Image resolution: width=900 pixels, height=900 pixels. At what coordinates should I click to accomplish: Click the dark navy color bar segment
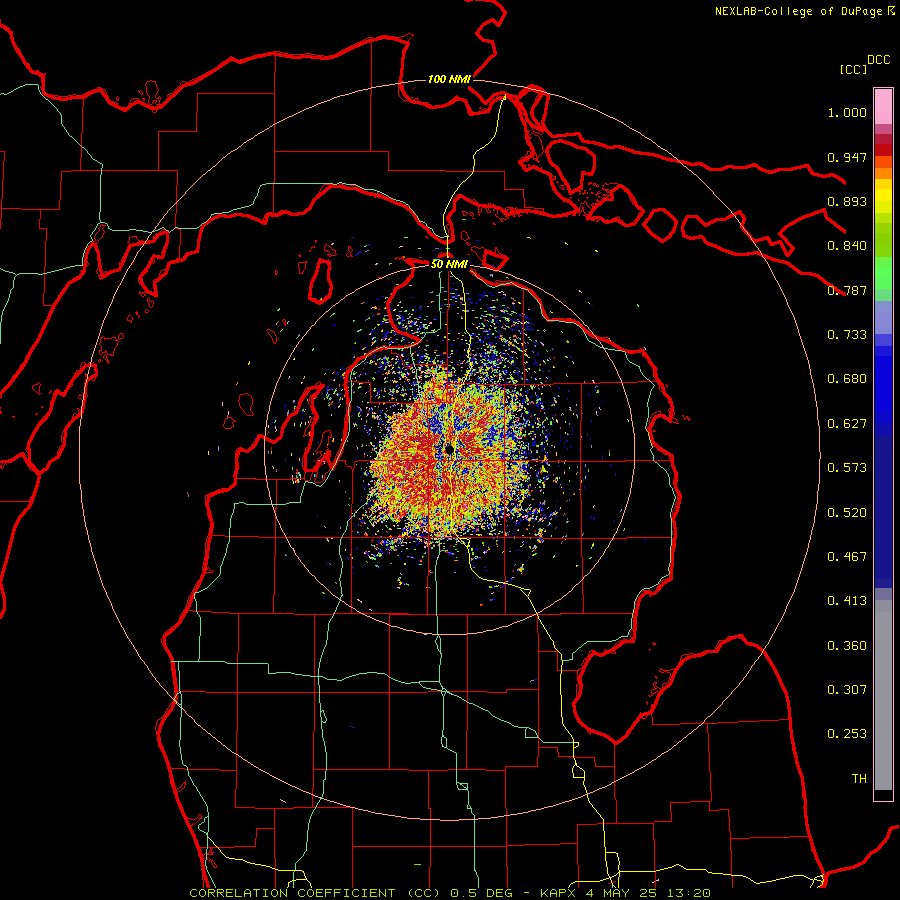[x=883, y=511]
